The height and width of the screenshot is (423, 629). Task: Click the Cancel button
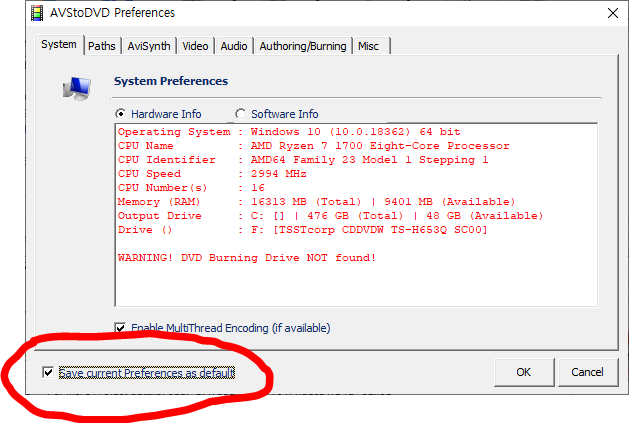pyautogui.click(x=587, y=372)
